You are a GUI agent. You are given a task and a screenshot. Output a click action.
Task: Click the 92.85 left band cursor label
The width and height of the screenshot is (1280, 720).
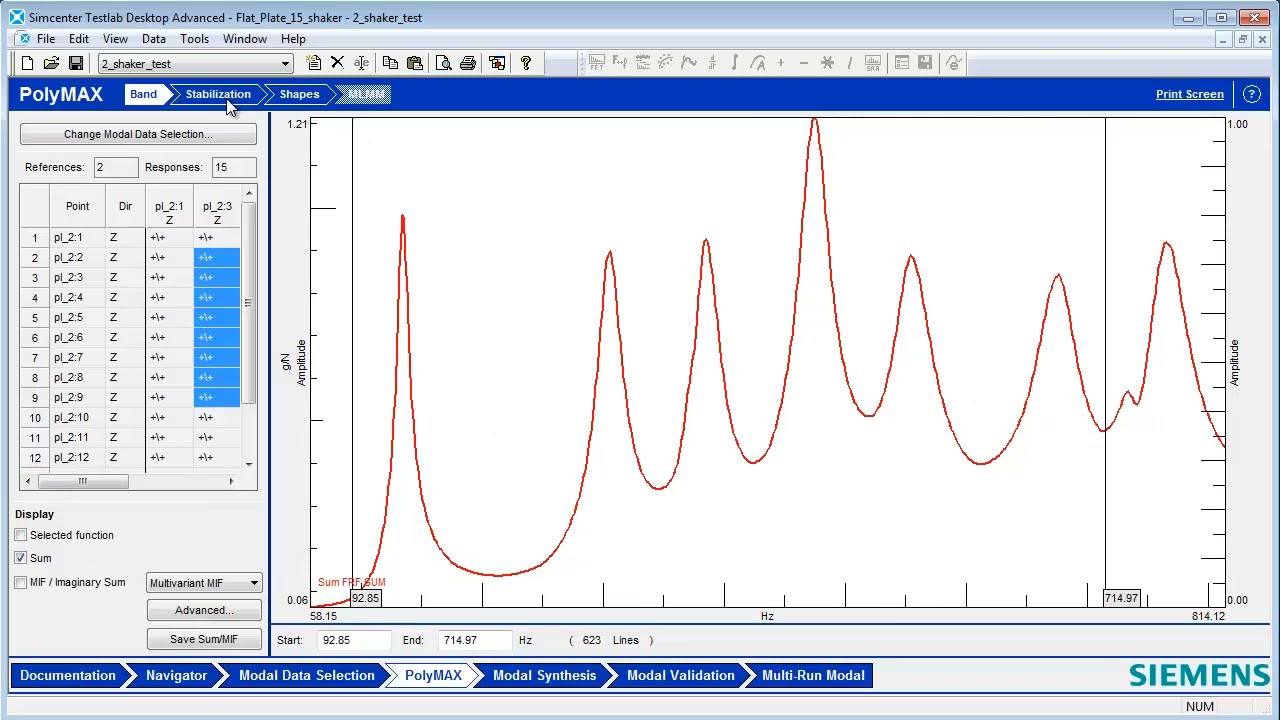(x=365, y=598)
